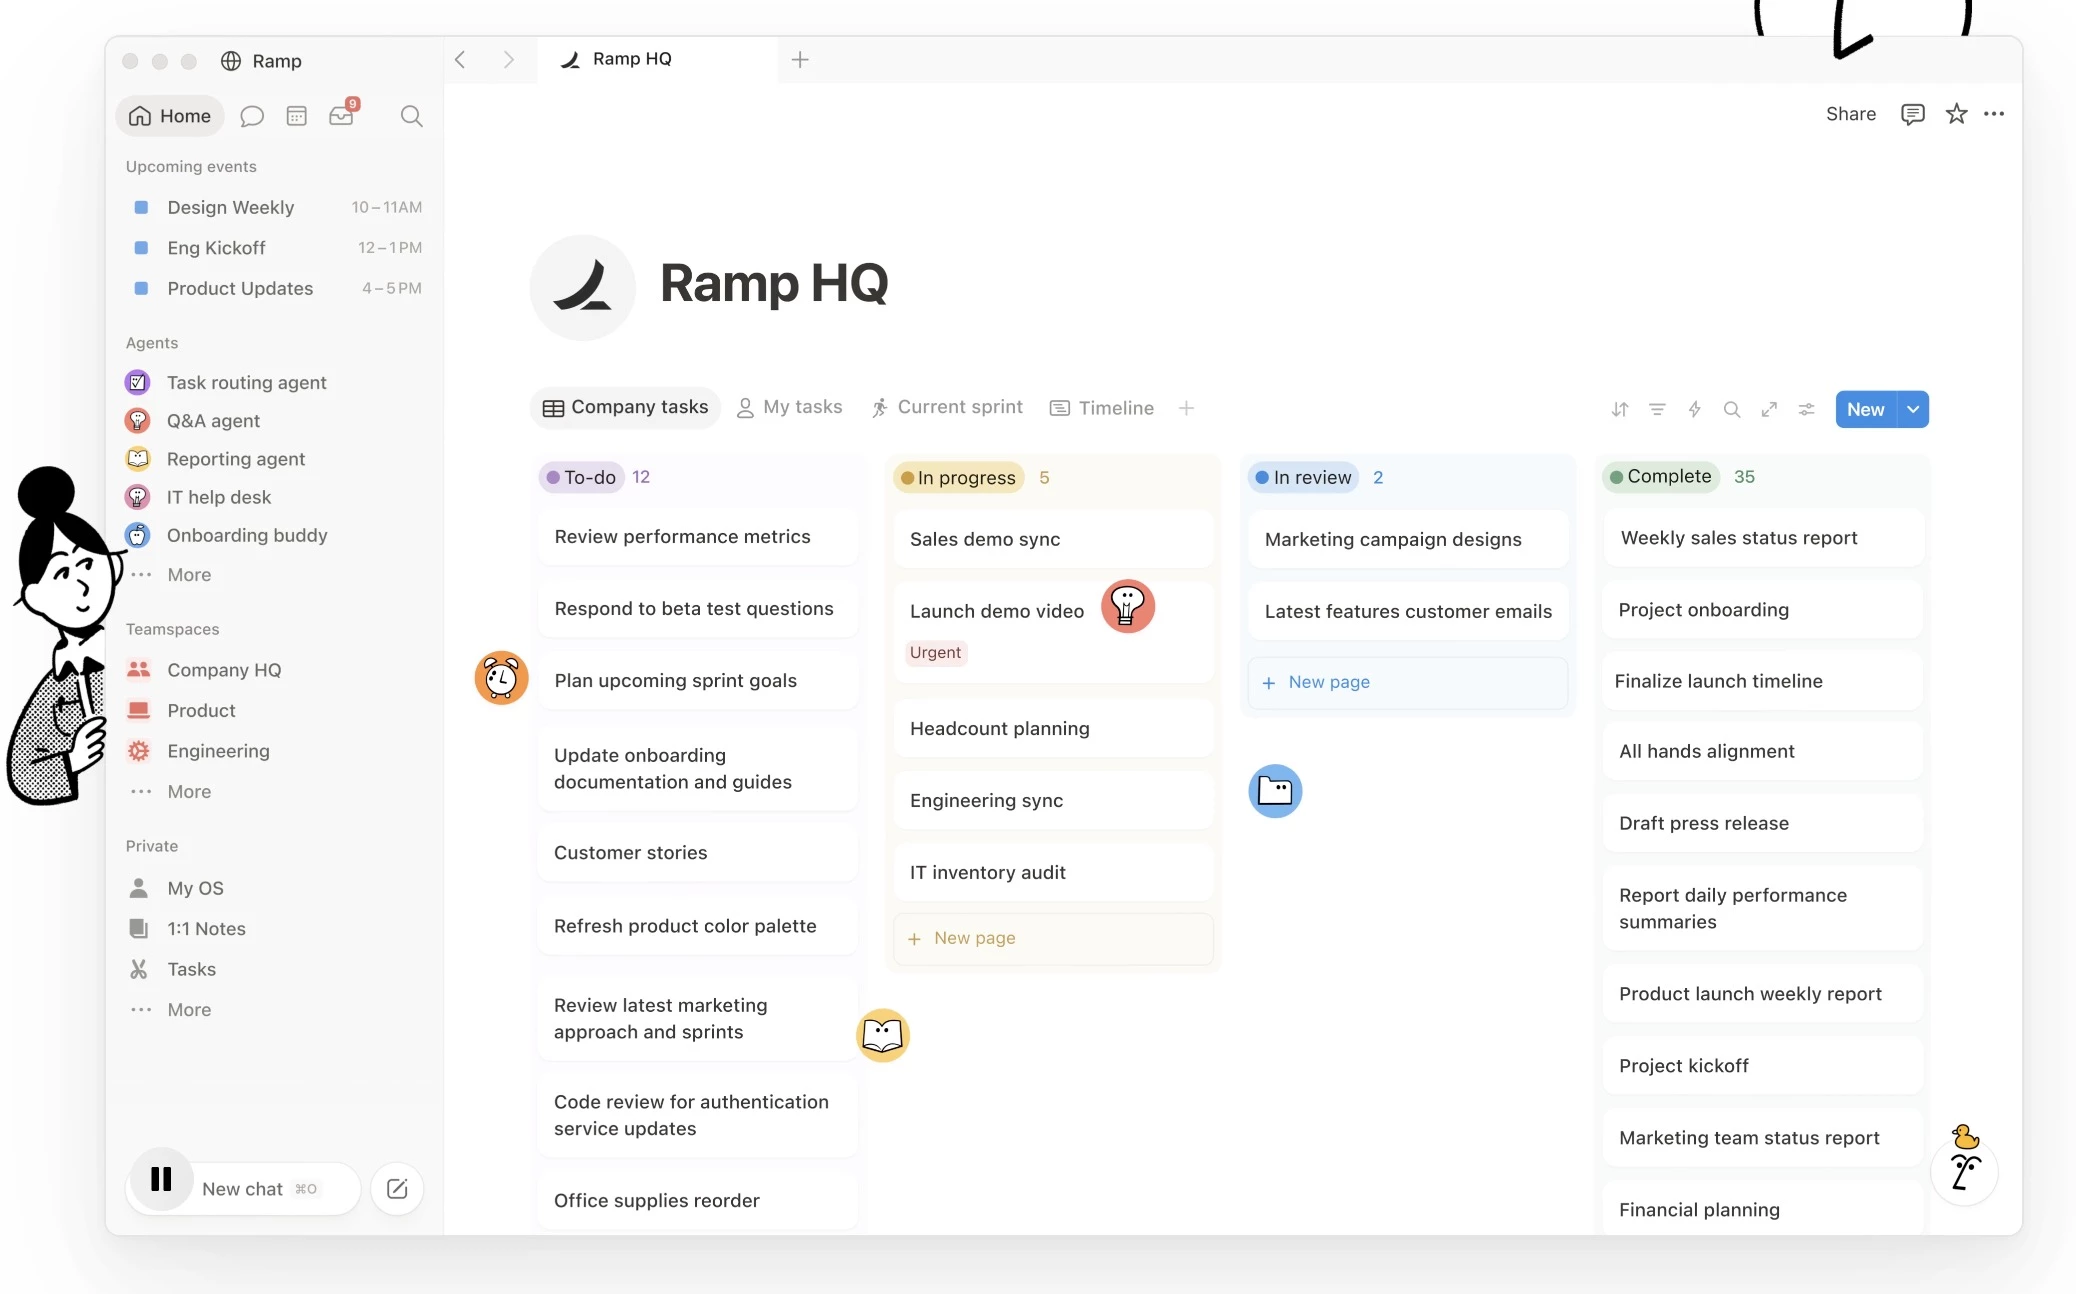Screen dimensions: 2076x1294
Task: Add New page in In review column
Action: (1408, 682)
